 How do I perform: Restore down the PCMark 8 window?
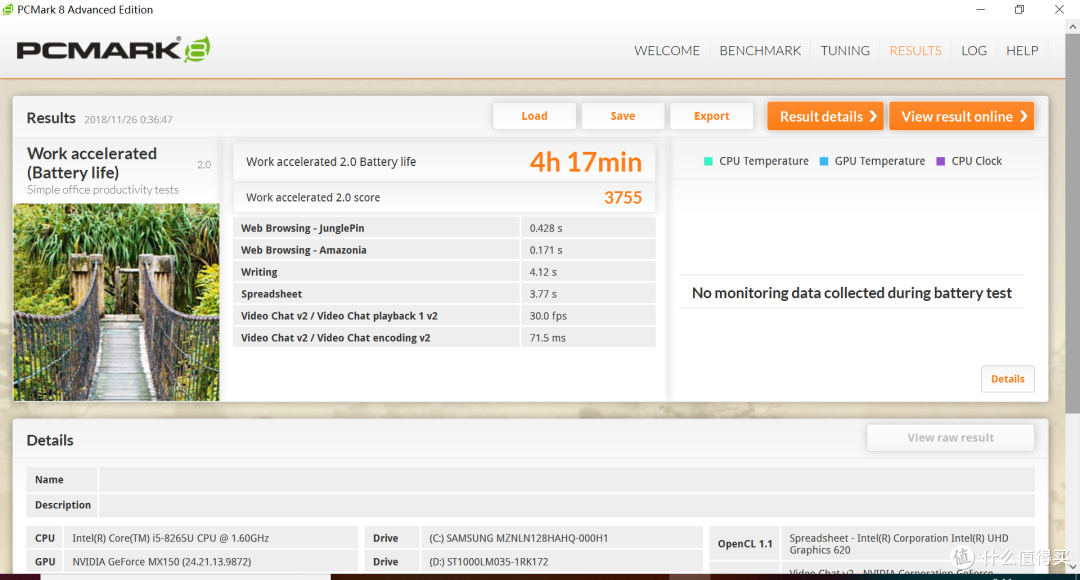[1019, 10]
